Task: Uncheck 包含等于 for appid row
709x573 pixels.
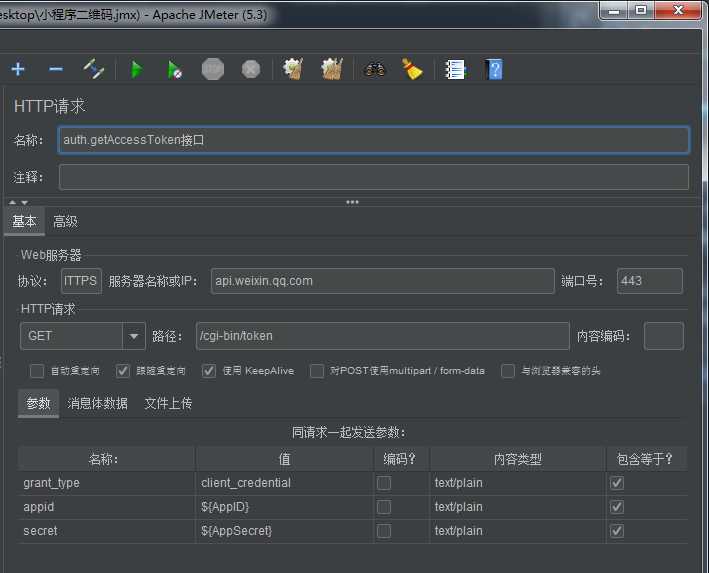Action: click(x=617, y=507)
